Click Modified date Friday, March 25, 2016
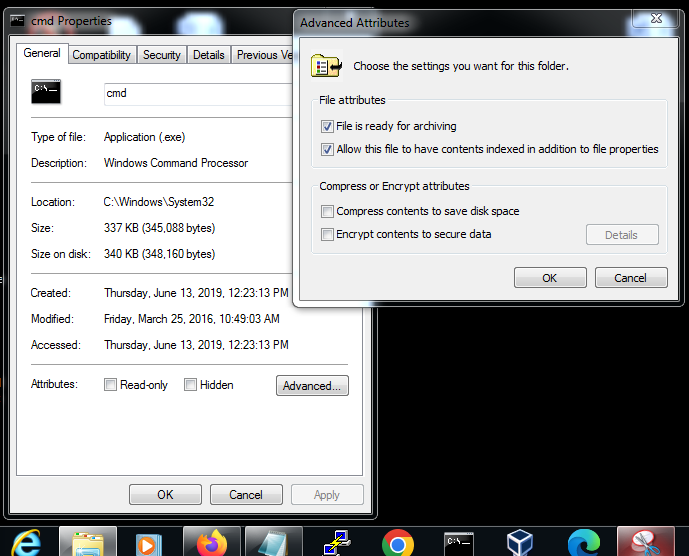This screenshot has height=556, width=689. click(x=192, y=319)
